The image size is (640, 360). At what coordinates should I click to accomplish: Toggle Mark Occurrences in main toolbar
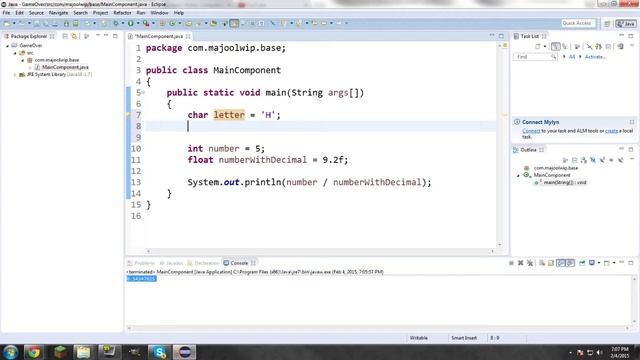pos(234,23)
